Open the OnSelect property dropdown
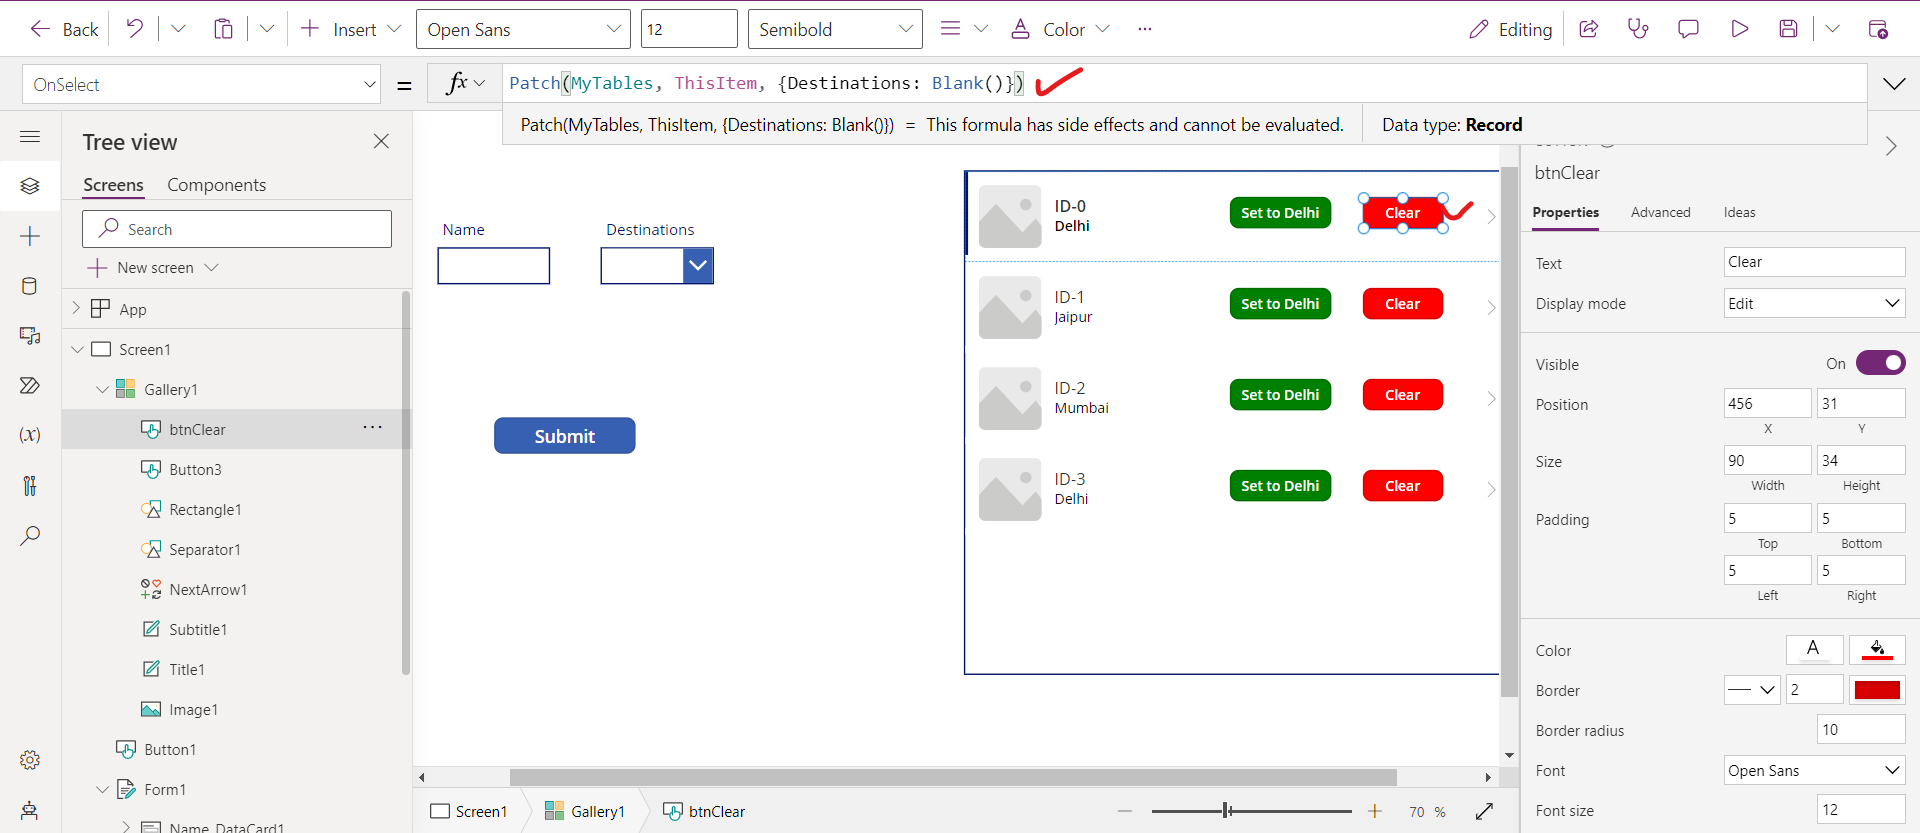Screen dimensions: 1920x833 [x=369, y=85]
